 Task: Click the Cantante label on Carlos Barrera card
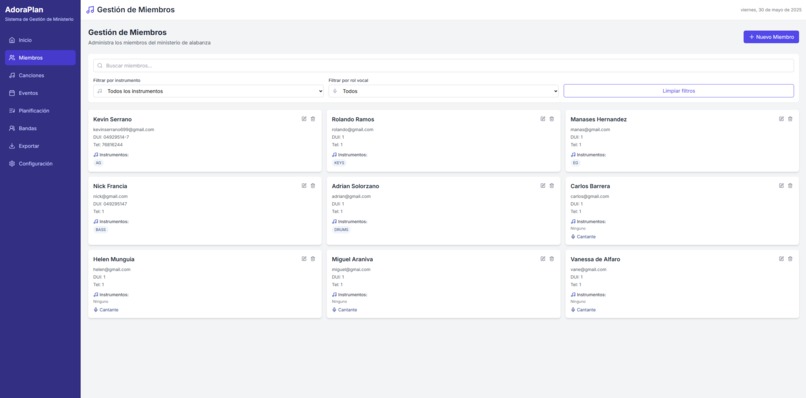click(x=586, y=237)
